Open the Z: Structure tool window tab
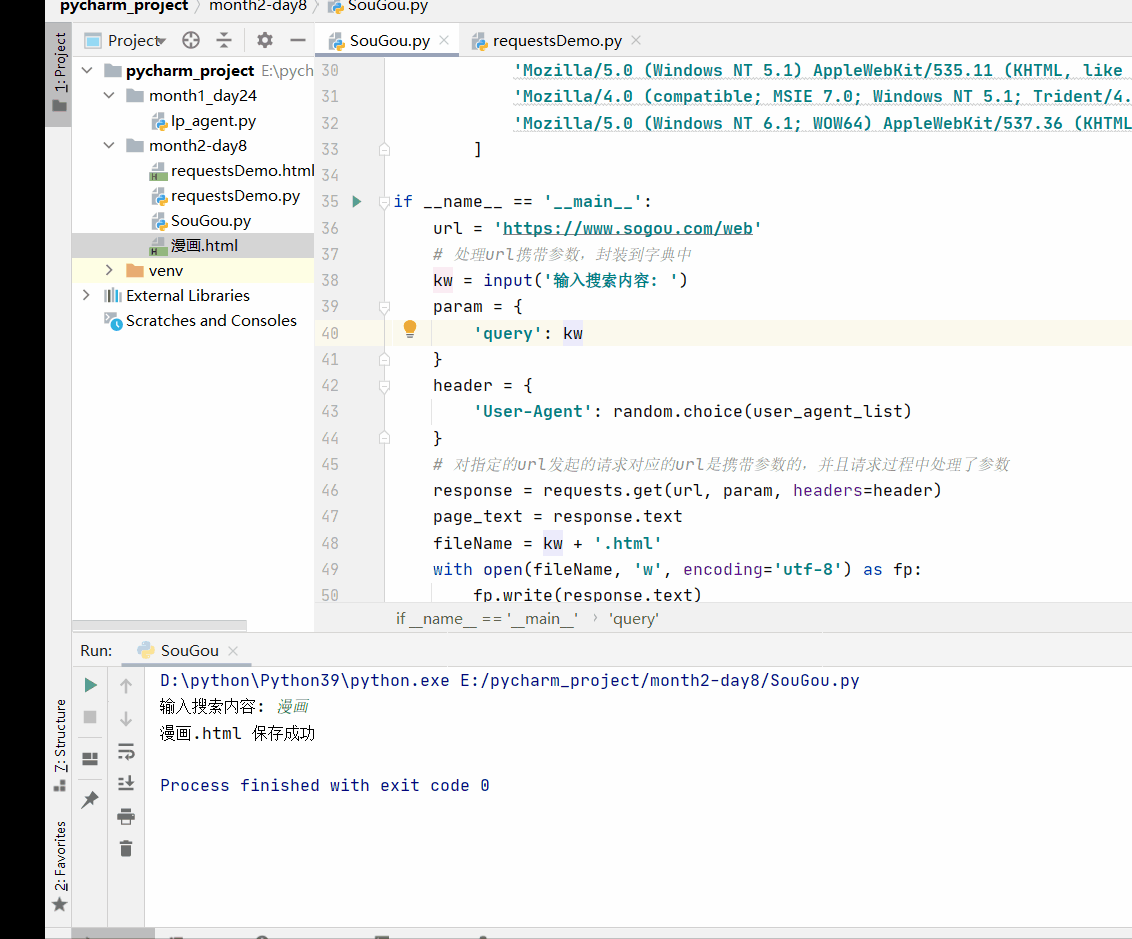The image size is (1132, 939). click(59, 744)
